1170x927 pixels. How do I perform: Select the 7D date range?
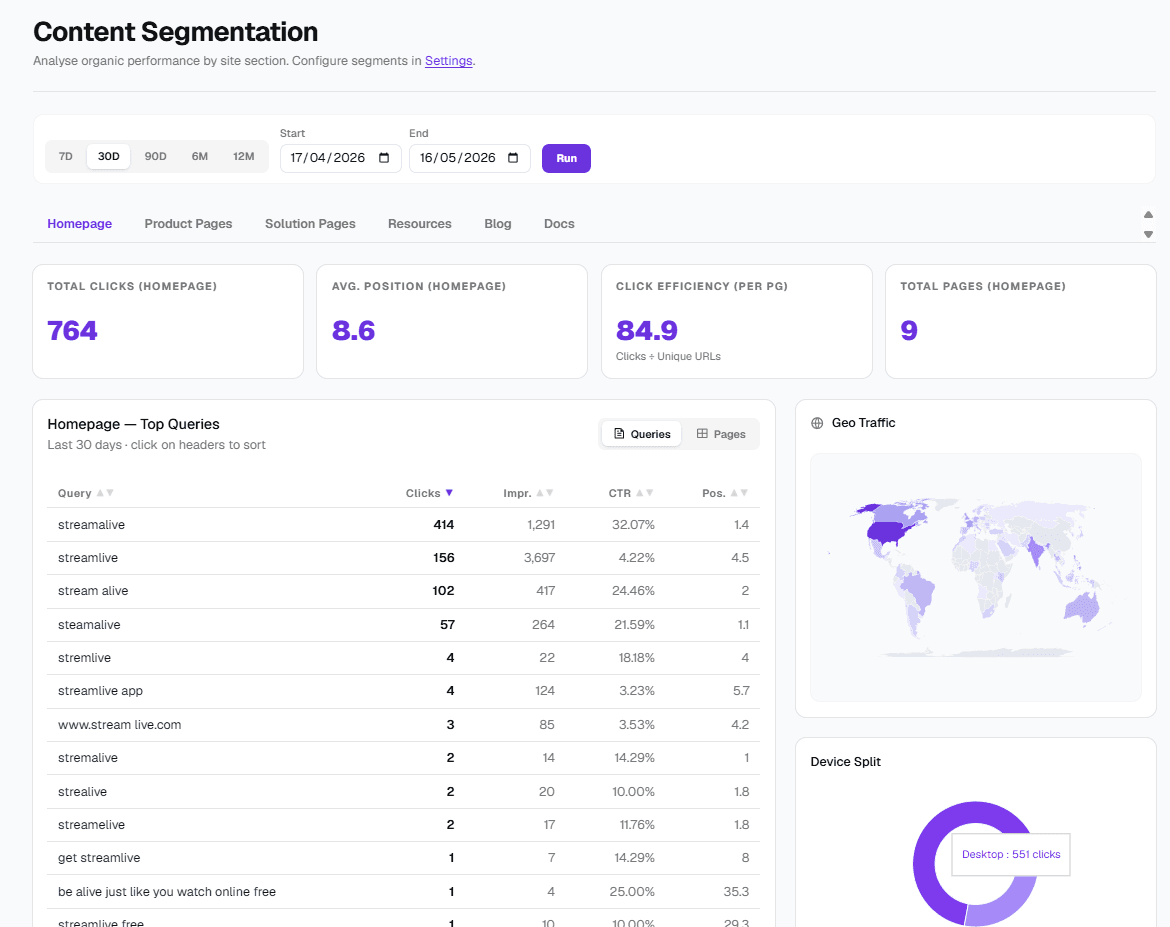[66, 157]
